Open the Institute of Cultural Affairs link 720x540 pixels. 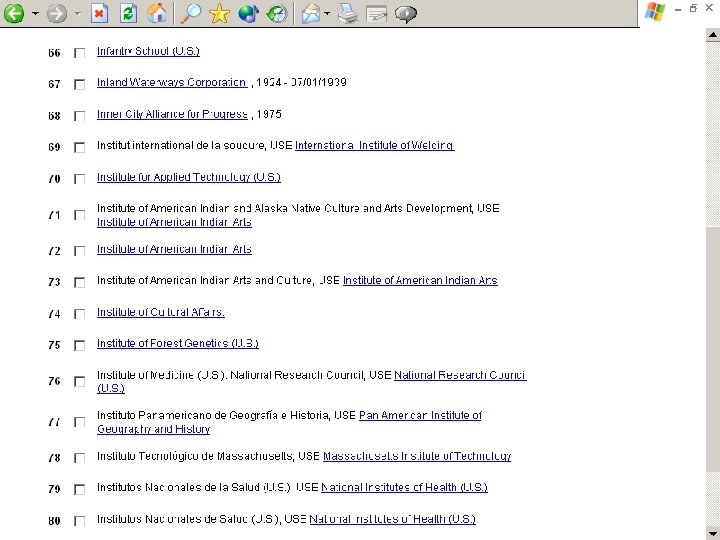click(161, 312)
